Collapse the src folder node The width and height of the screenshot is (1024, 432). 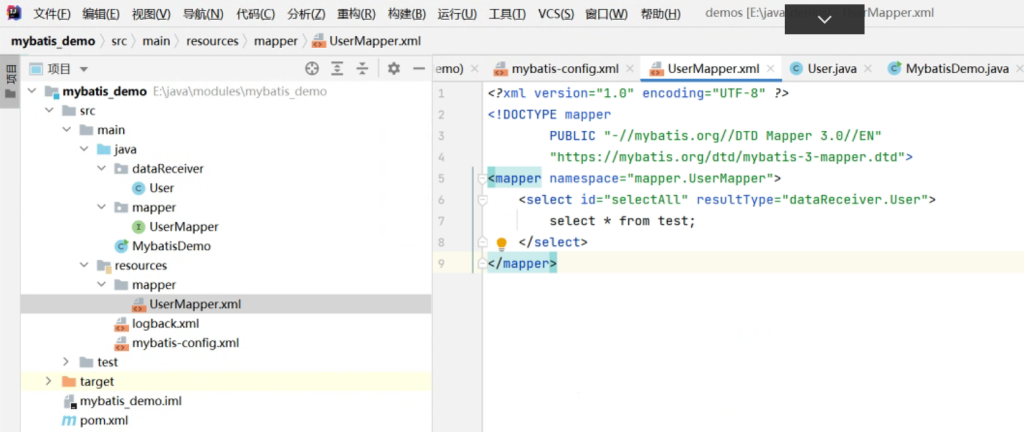pyautogui.click(x=49, y=111)
